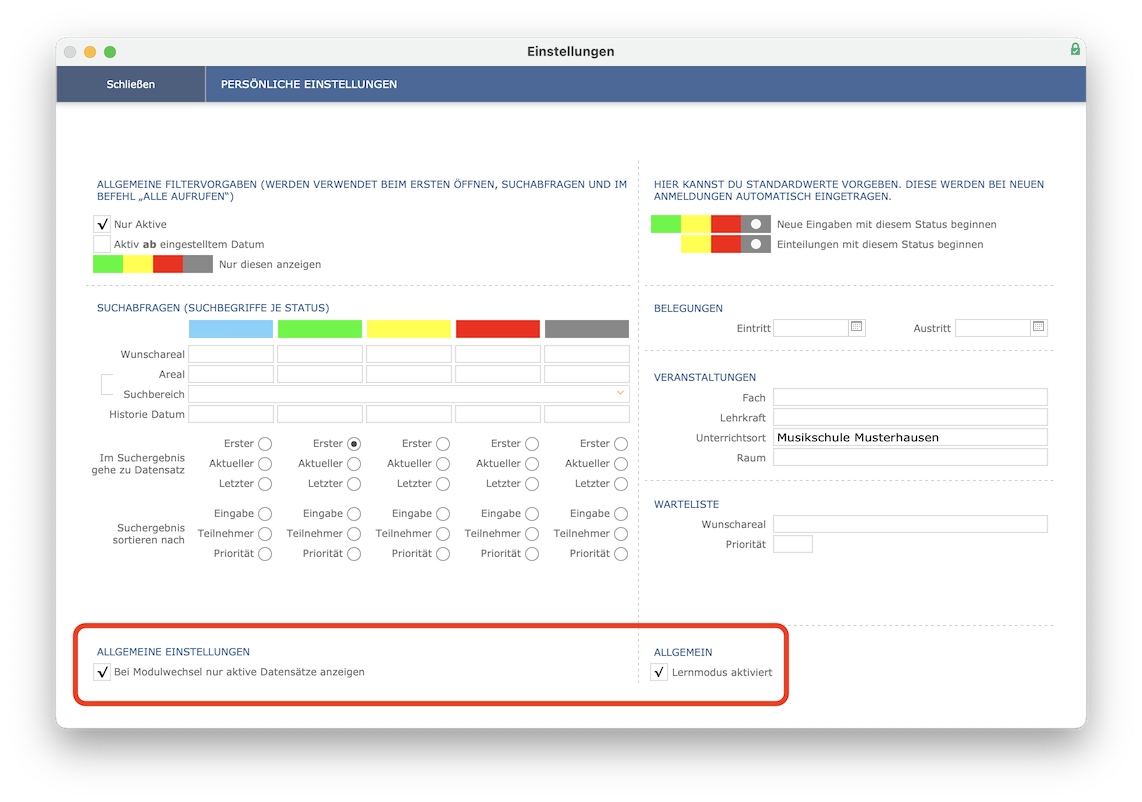Click the Lehrkraft input field
The height and width of the screenshot is (802, 1142).
[x=910, y=417]
